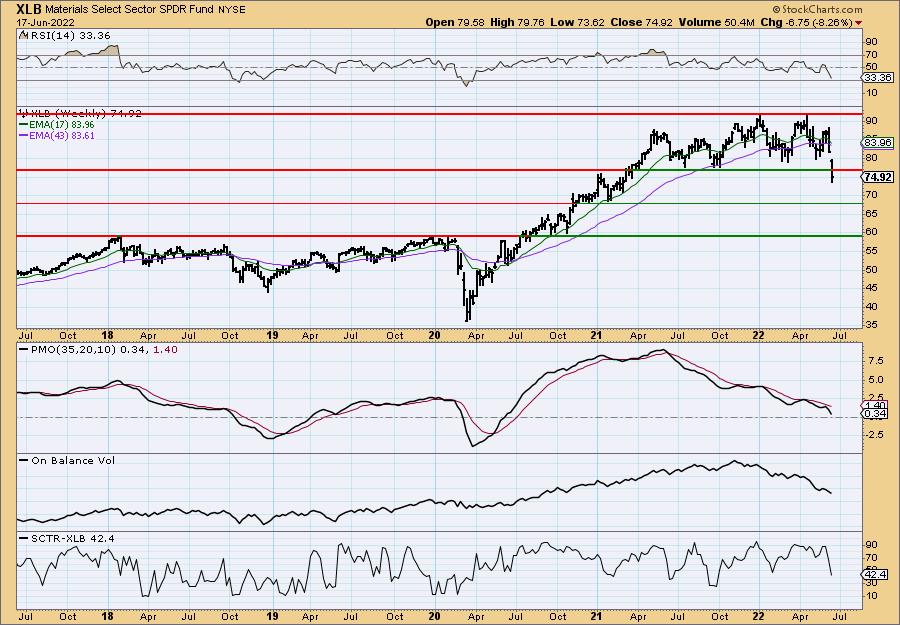Click the 40 level on the price axis

[x=871, y=306]
